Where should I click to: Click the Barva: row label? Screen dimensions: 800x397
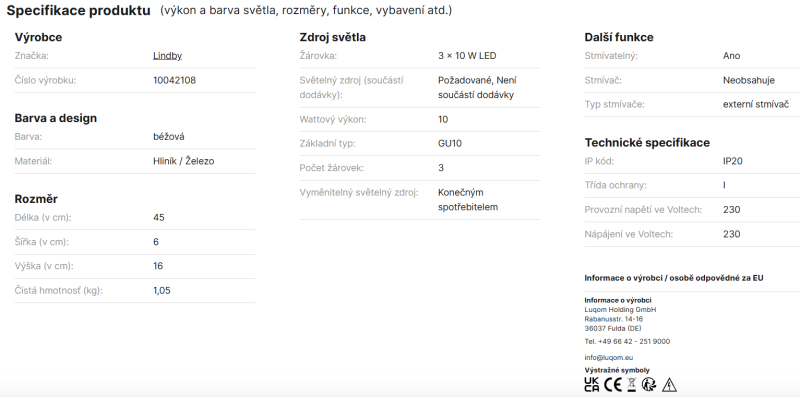pyautogui.click(x=29, y=137)
